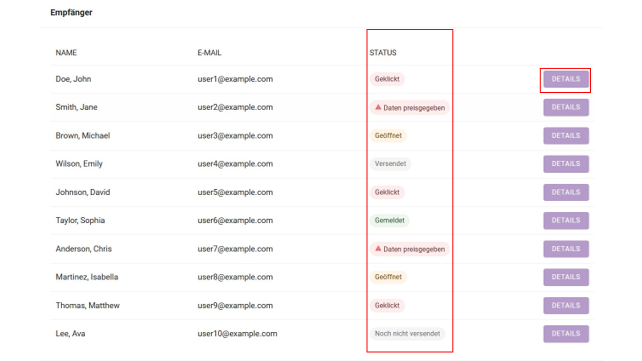Select the name Anderson, Chris
Screen dimensions: 642x361
coord(84,248)
